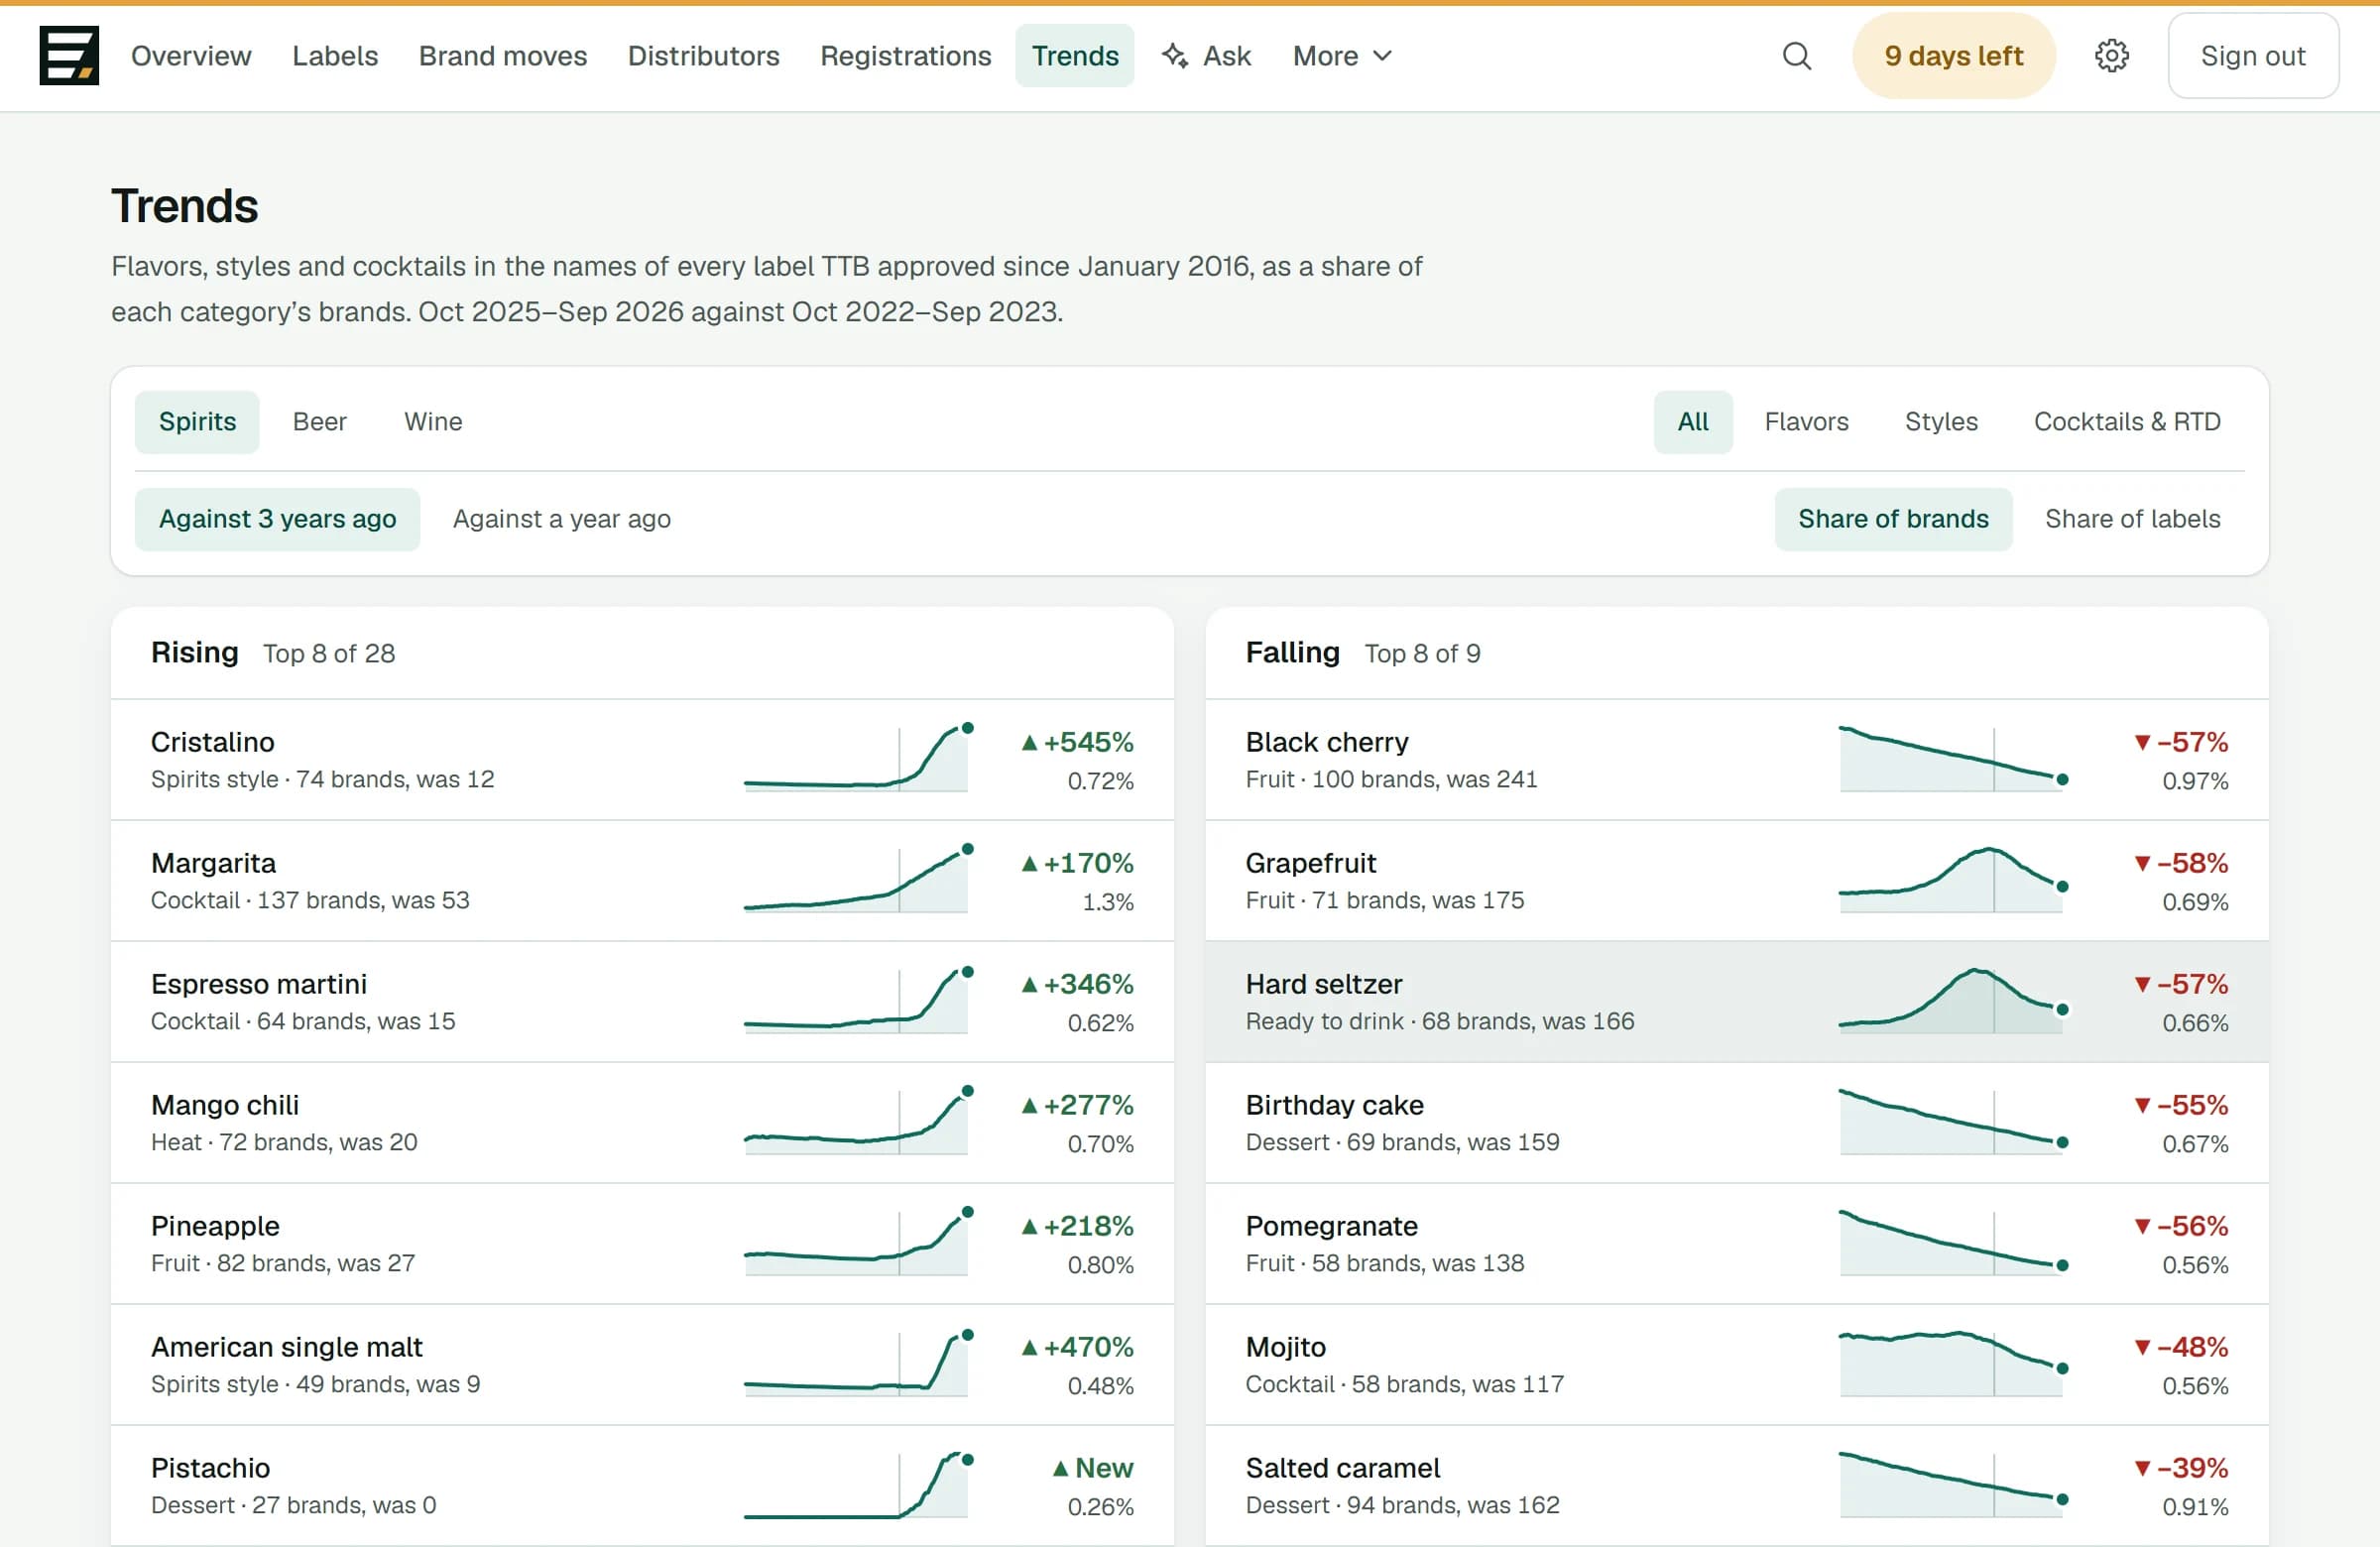The height and width of the screenshot is (1547, 2380).
Task: Switch to the Beer category
Action: pos(320,422)
